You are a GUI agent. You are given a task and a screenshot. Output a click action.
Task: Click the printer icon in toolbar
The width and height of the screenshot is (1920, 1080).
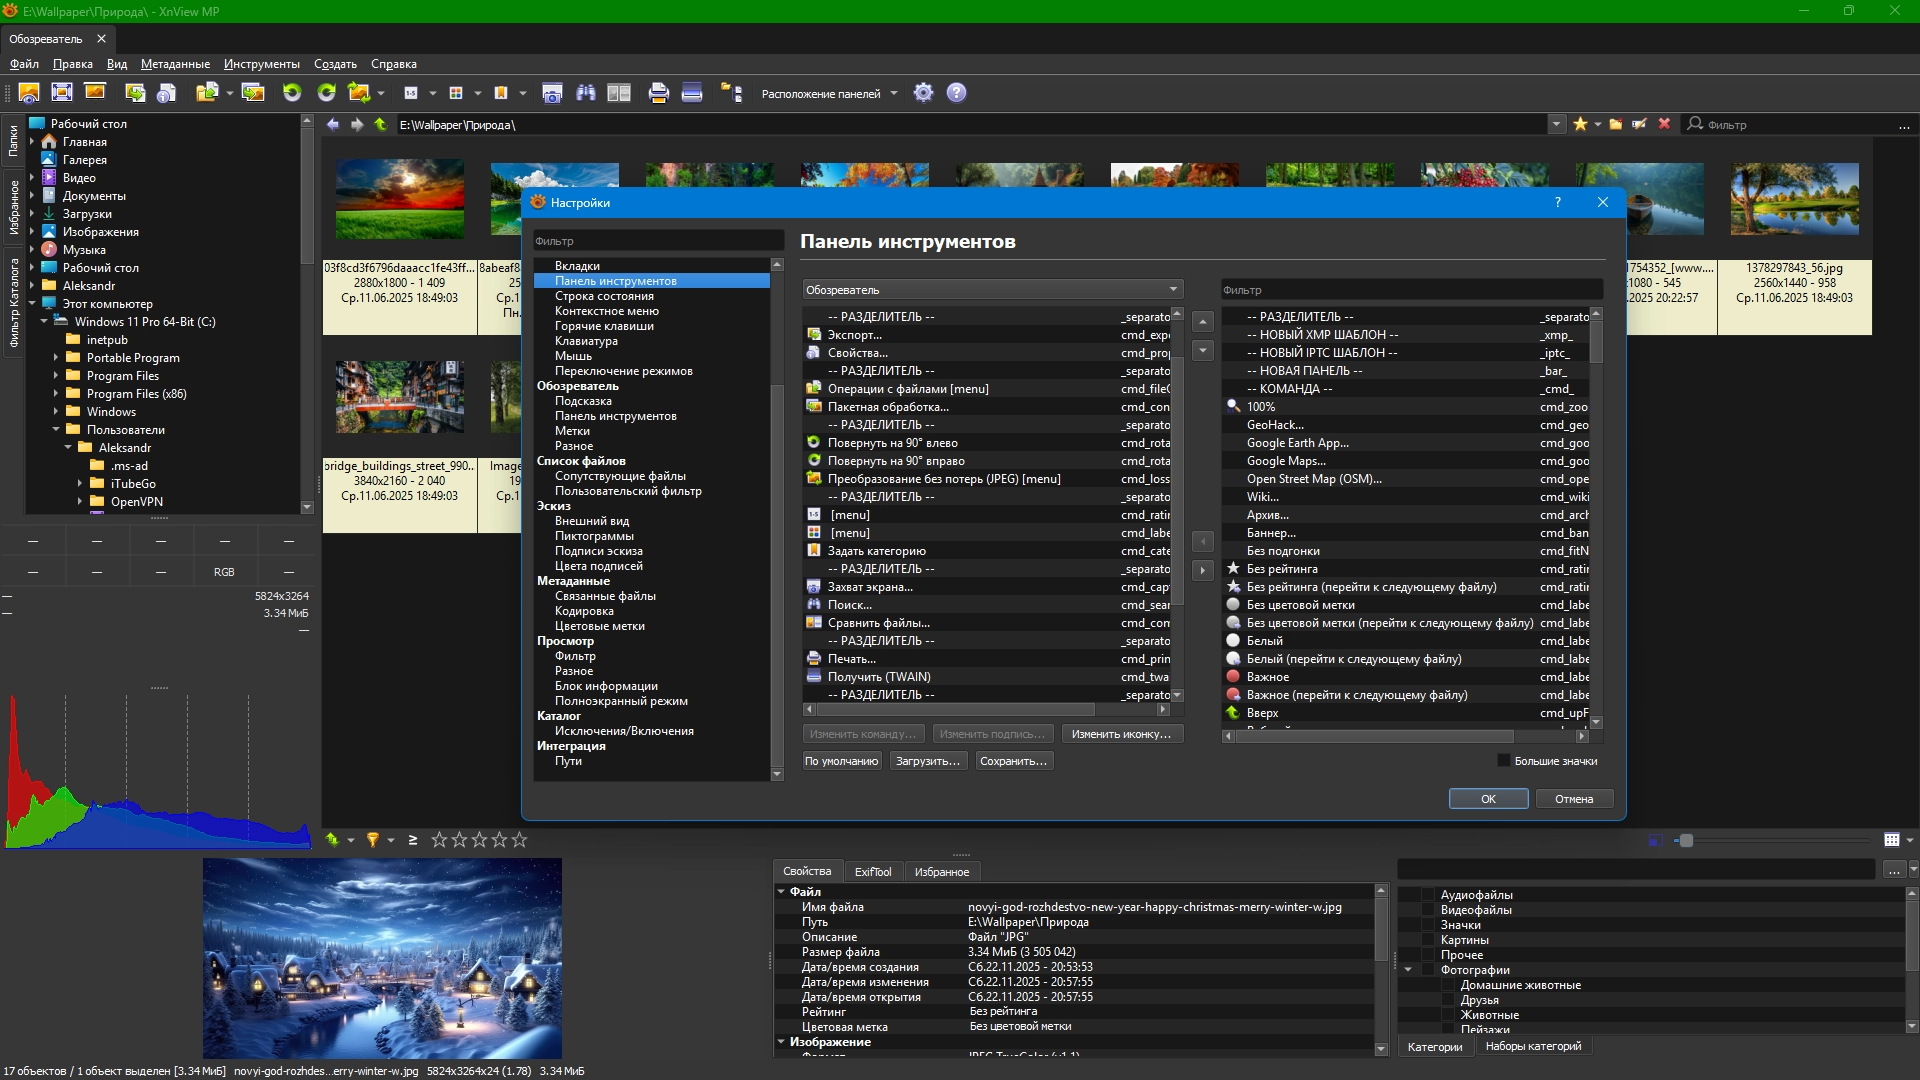pos(658,93)
